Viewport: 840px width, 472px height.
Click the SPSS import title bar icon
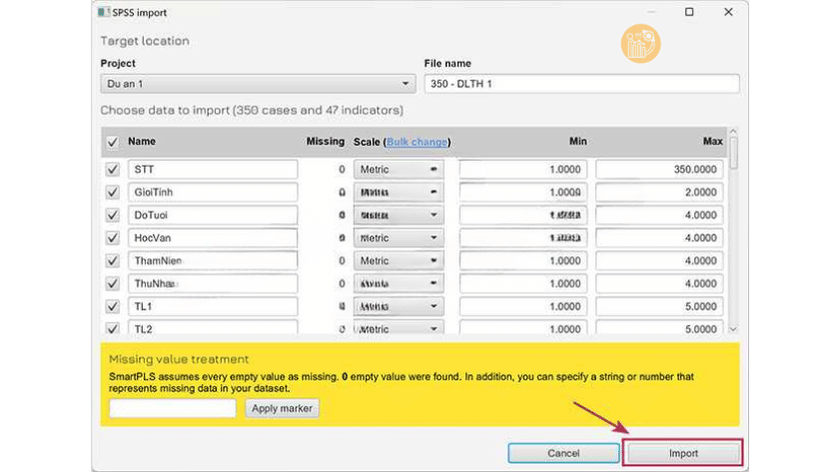(103, 12)
